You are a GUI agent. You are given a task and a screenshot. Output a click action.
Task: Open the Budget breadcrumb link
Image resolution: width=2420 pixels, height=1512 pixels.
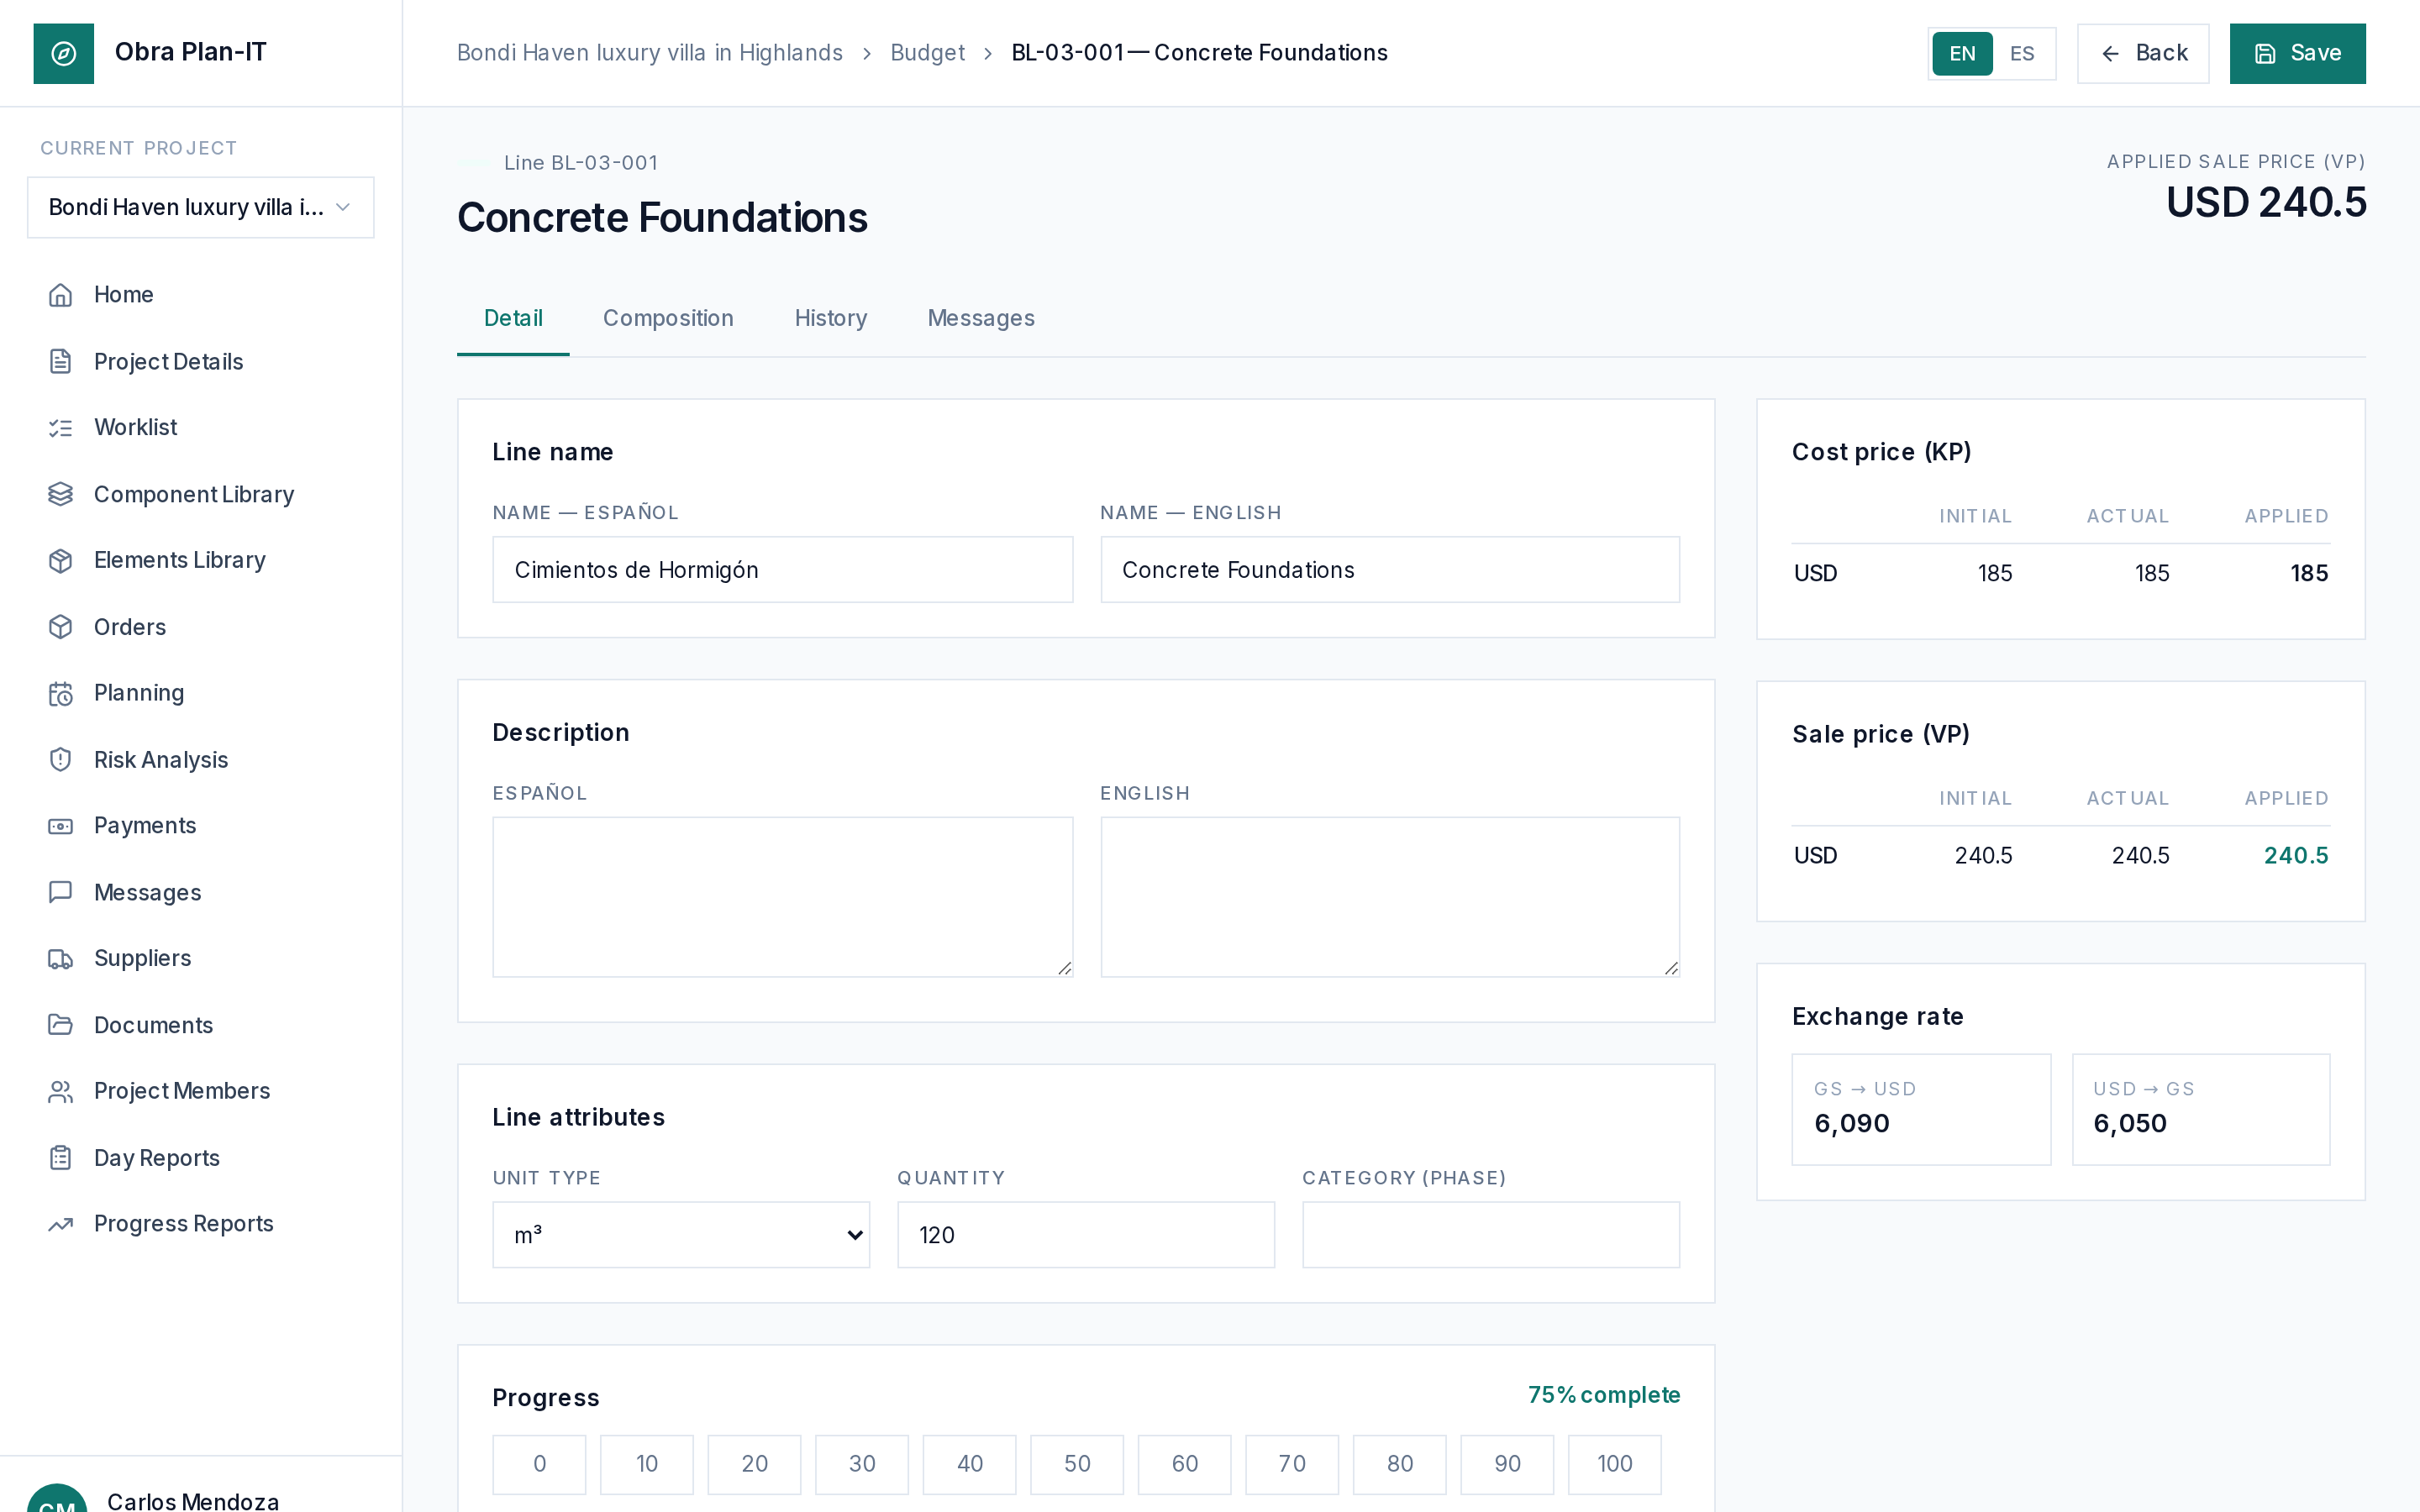pyautogui.click(x=927, y=53)
